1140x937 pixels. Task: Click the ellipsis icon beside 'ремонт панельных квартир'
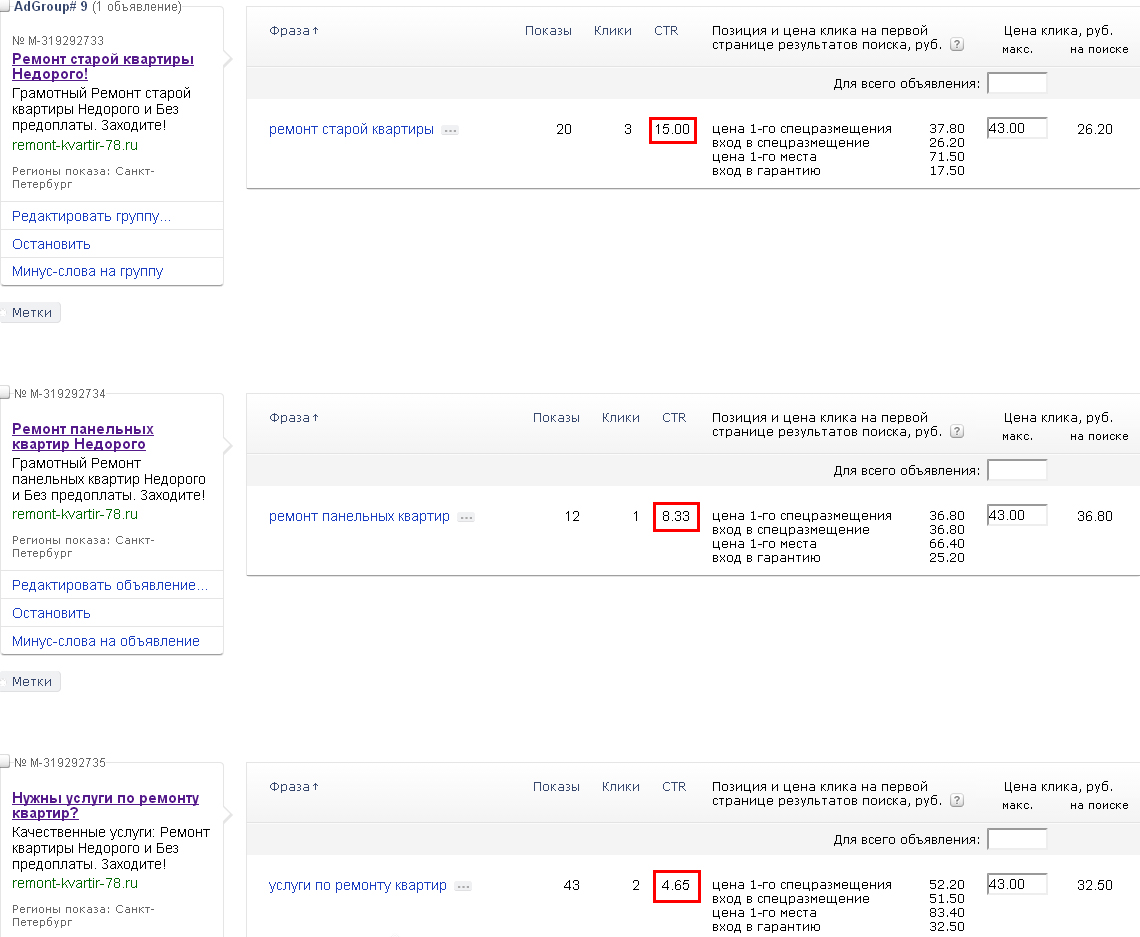click(466, 517)
